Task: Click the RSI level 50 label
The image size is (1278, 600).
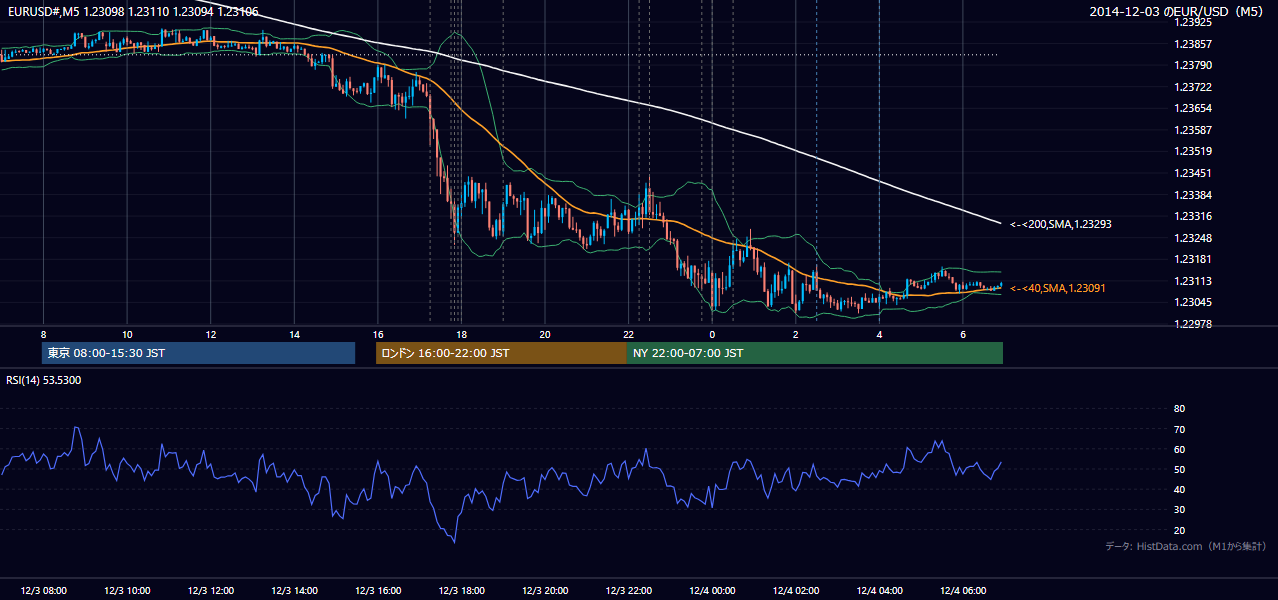Action: coord(1179,469)
